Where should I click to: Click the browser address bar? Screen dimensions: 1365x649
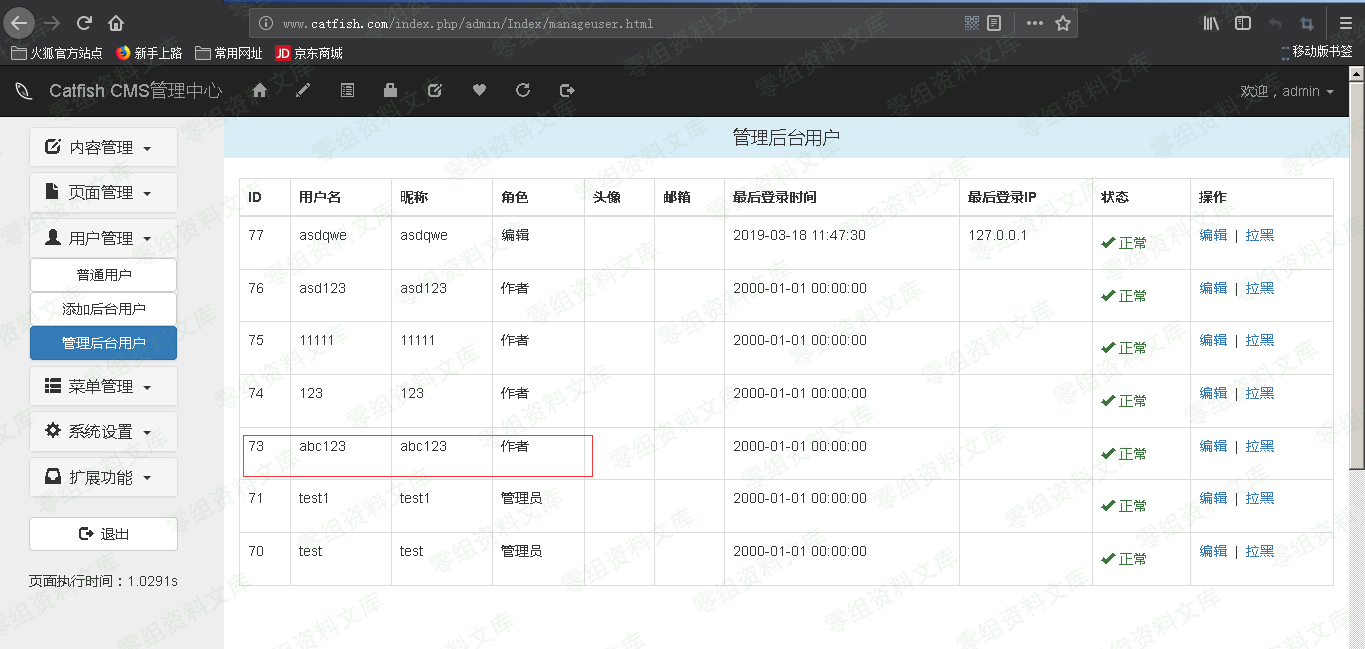[x=600, y=23]
